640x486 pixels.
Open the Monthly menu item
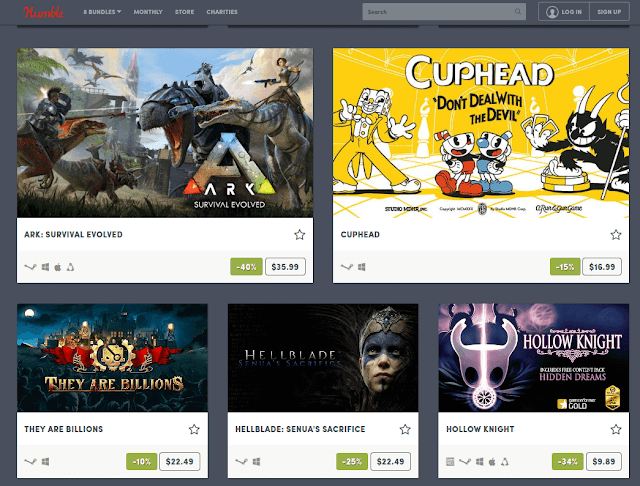148,12
